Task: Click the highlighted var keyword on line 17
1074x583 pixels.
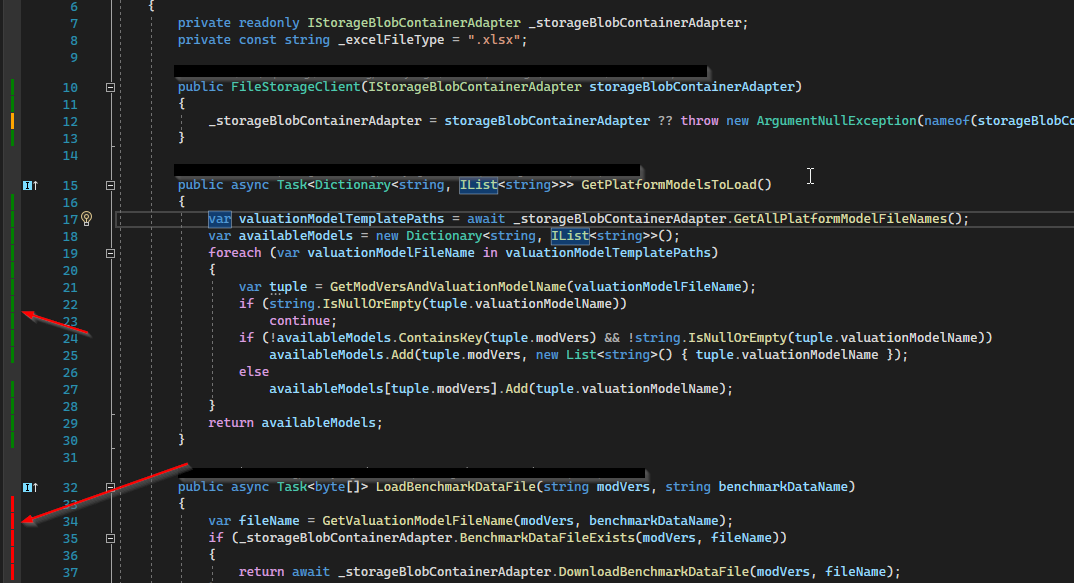Action: tap(219, 219)
